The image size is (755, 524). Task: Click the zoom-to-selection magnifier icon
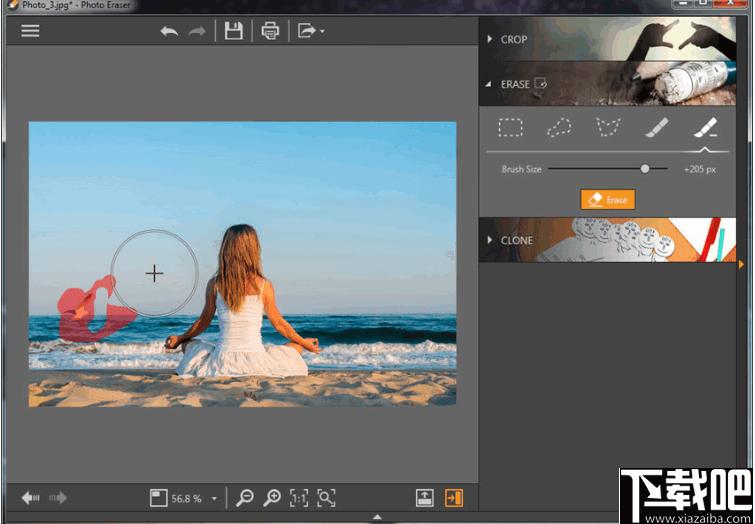point(326,498)
